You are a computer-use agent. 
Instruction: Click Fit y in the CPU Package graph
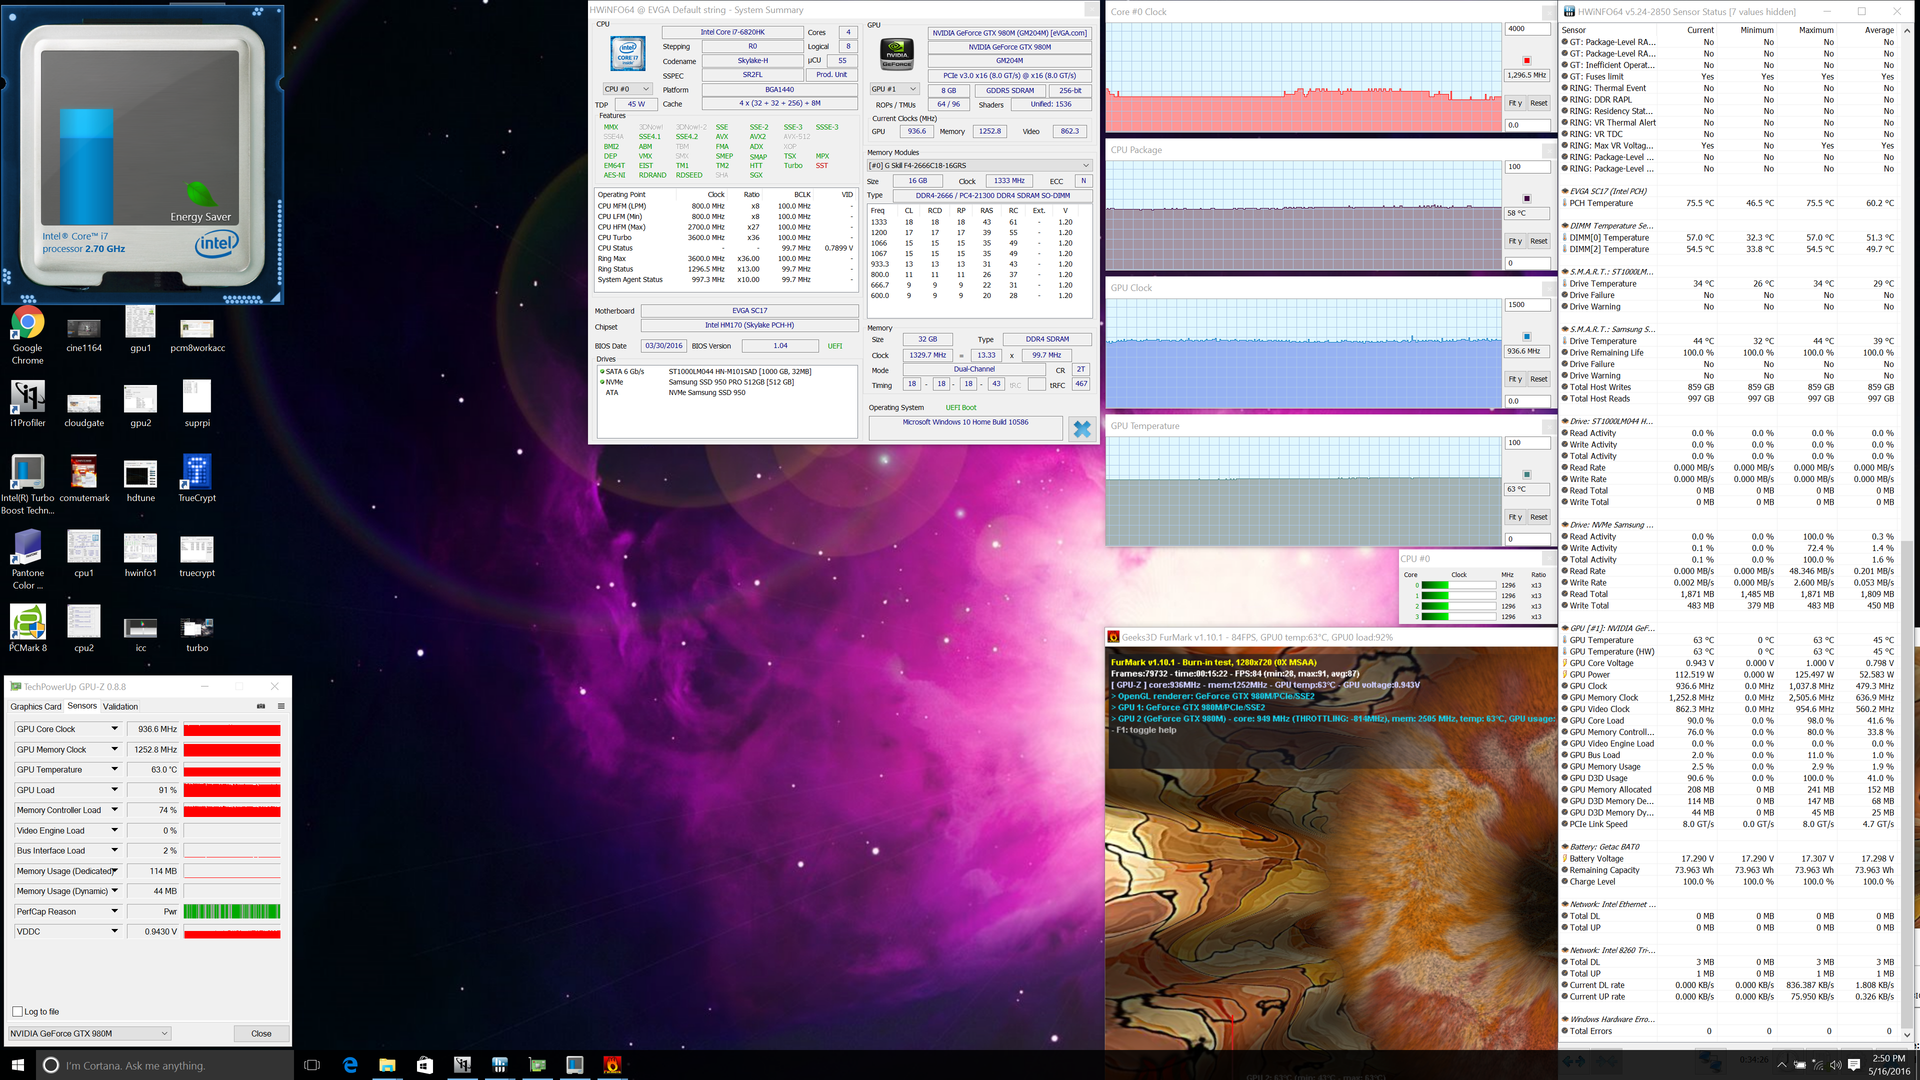(x=1514, y=241)
